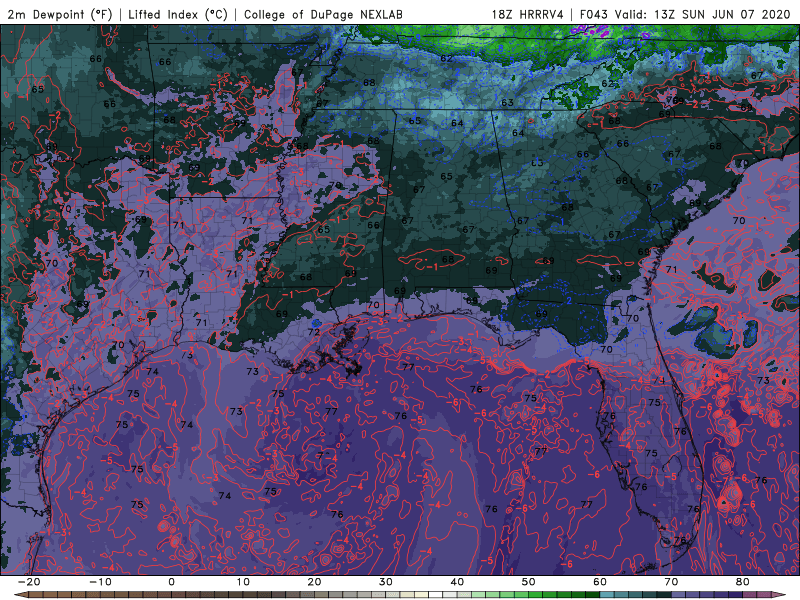Click the '70' colorbar tick label
This screenshot has width=800, height=600.
click(x=671, y=582)
